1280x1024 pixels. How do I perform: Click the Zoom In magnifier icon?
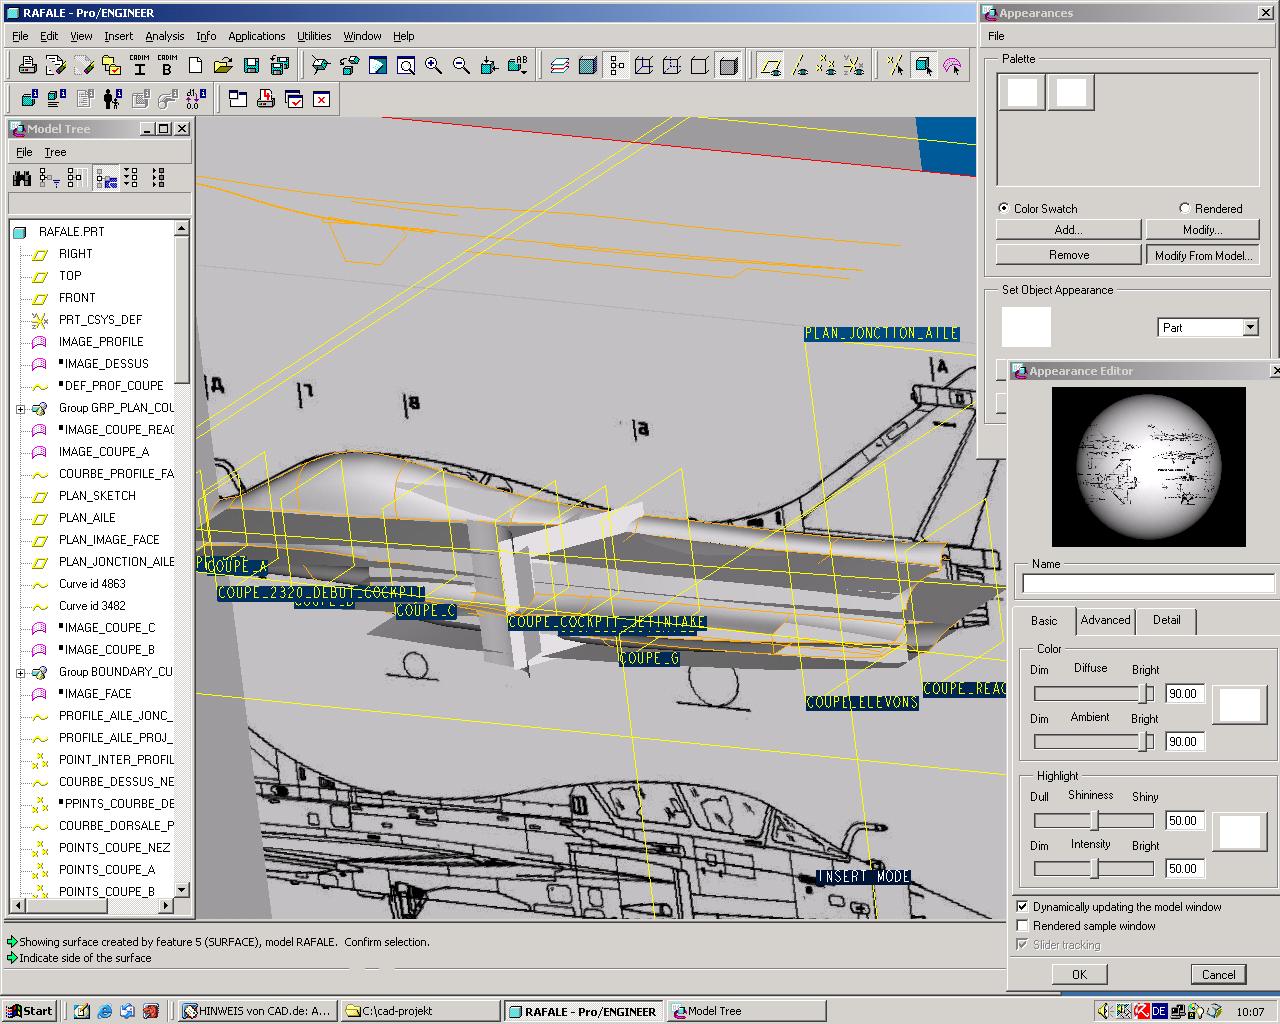(x=433, y=66)
